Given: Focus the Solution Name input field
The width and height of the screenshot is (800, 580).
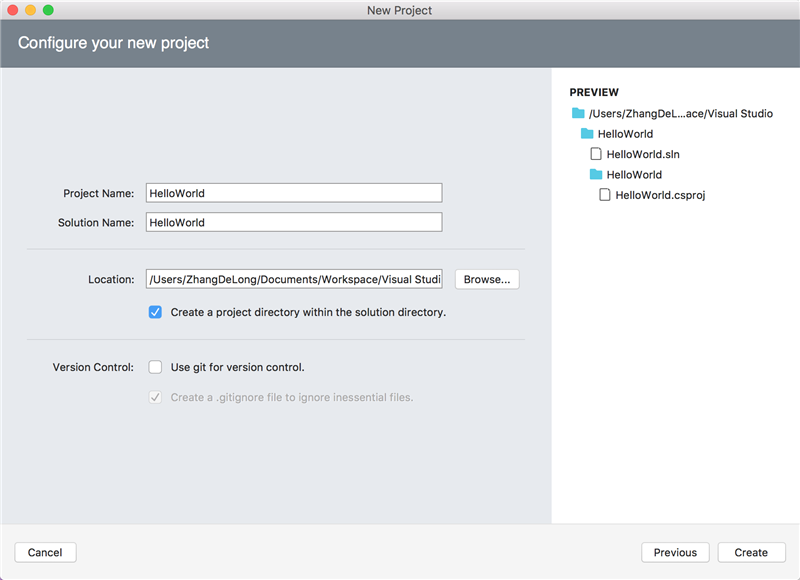Looking at the screenshot, I should pos(294,222).
